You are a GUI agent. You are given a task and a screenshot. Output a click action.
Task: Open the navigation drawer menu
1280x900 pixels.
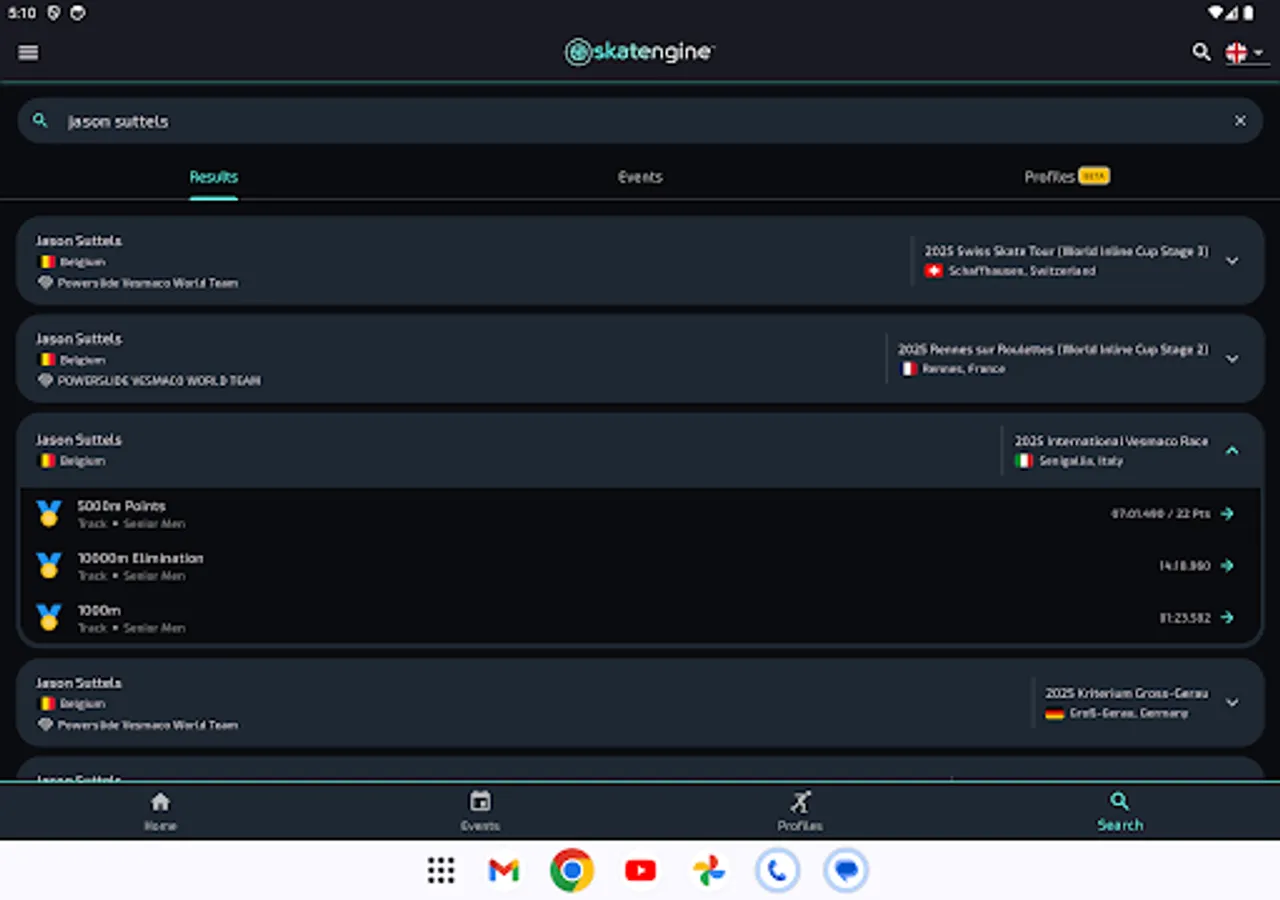pyautogui.click(x=27, y=52)
